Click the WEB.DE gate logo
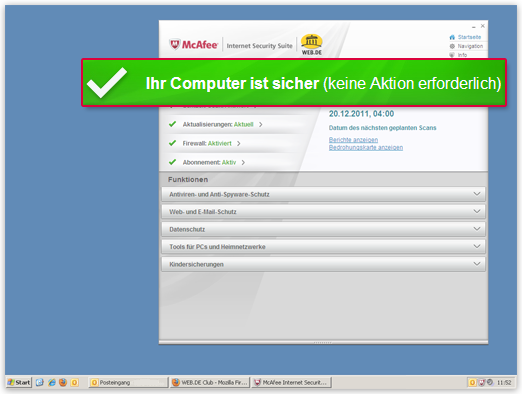 [312, 44]
